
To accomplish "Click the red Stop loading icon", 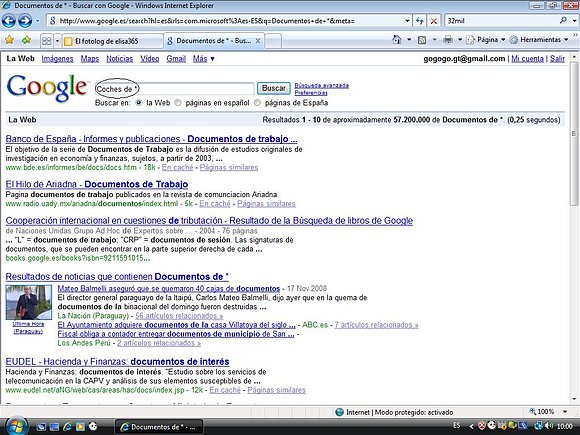I will pos(434,21).
